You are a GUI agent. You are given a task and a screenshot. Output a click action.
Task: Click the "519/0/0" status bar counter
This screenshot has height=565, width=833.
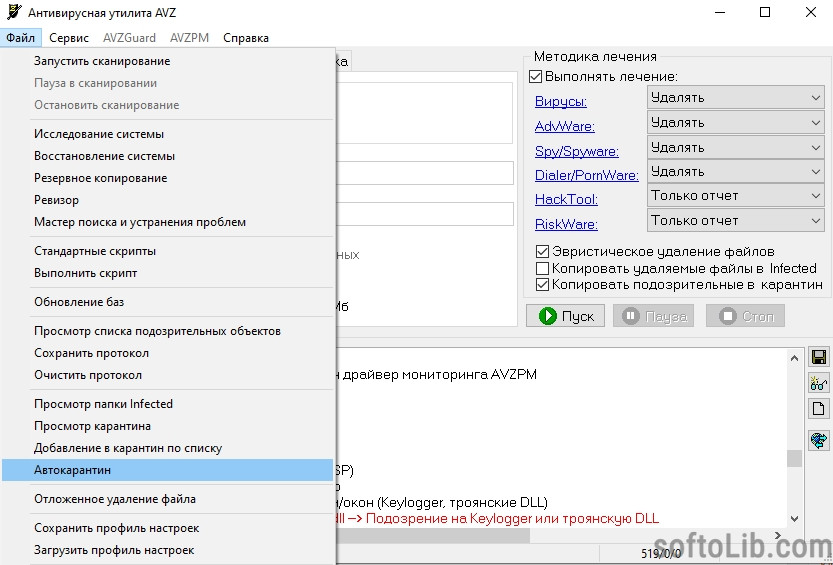click(660, 554)
